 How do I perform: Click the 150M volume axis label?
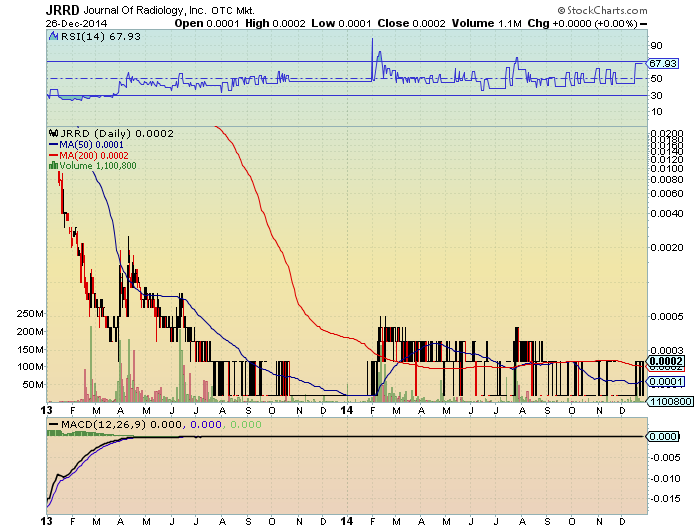pyautogui.click(x=30, y=350)
